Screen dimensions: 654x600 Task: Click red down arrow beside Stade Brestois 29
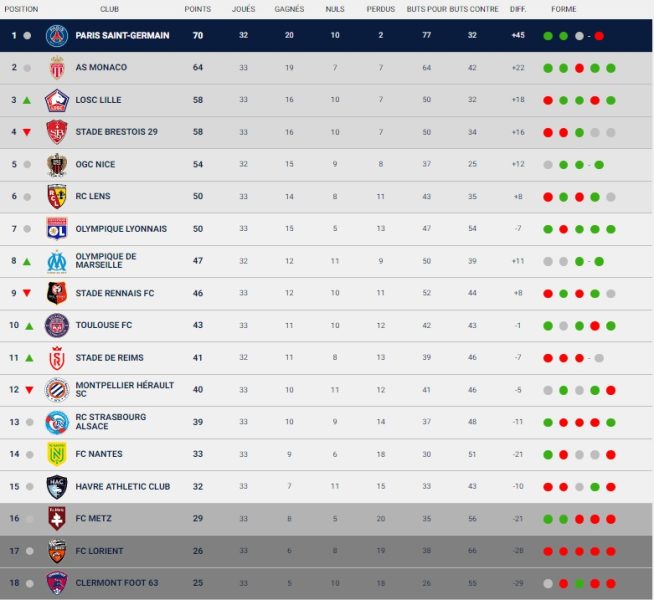click(27, 133)
